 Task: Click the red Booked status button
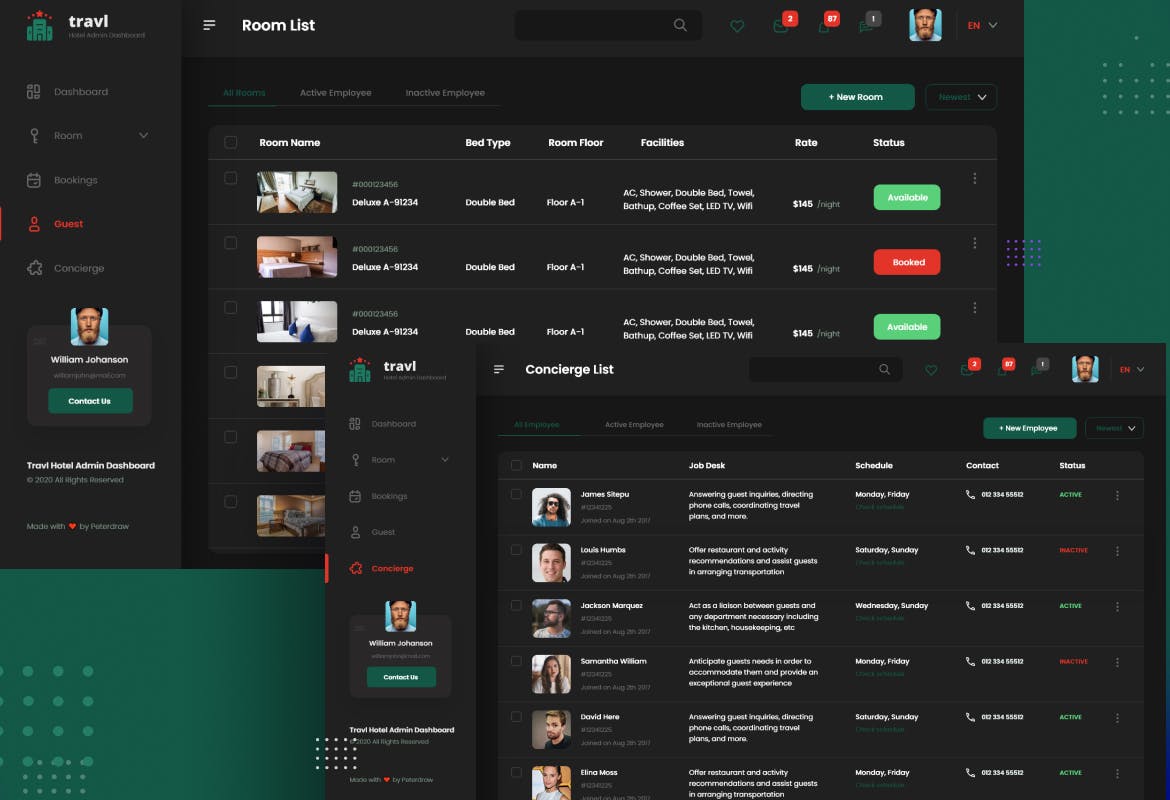(907, 262)
